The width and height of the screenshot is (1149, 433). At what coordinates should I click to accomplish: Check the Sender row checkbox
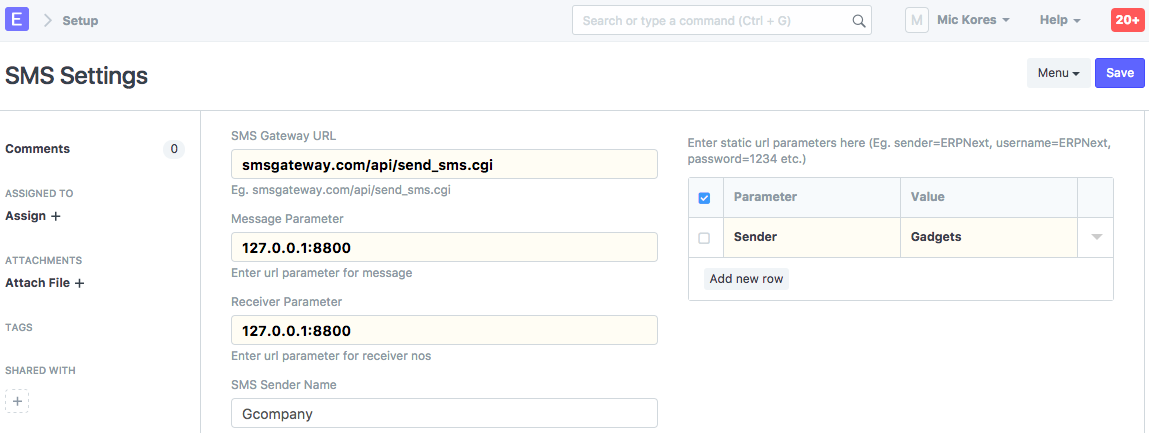click(704, 238)
